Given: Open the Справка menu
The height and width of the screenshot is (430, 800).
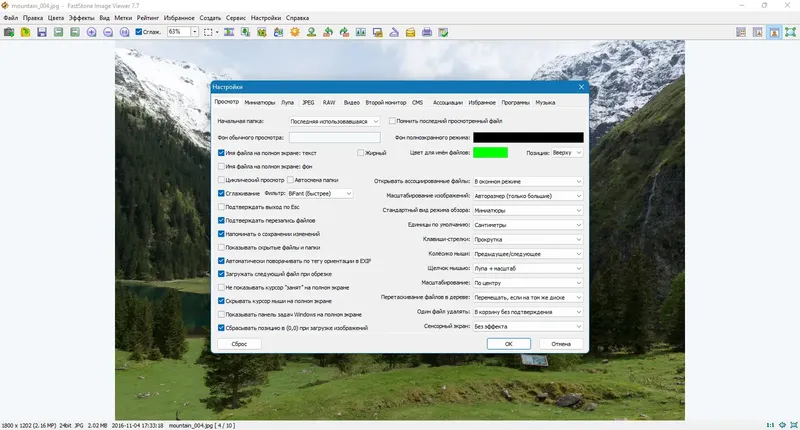Looking at the screenshot, I should click(x=297, y=18).
